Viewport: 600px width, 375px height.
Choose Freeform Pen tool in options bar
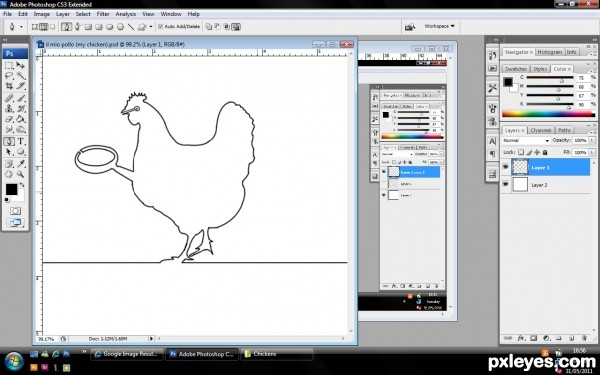[78, 27]
